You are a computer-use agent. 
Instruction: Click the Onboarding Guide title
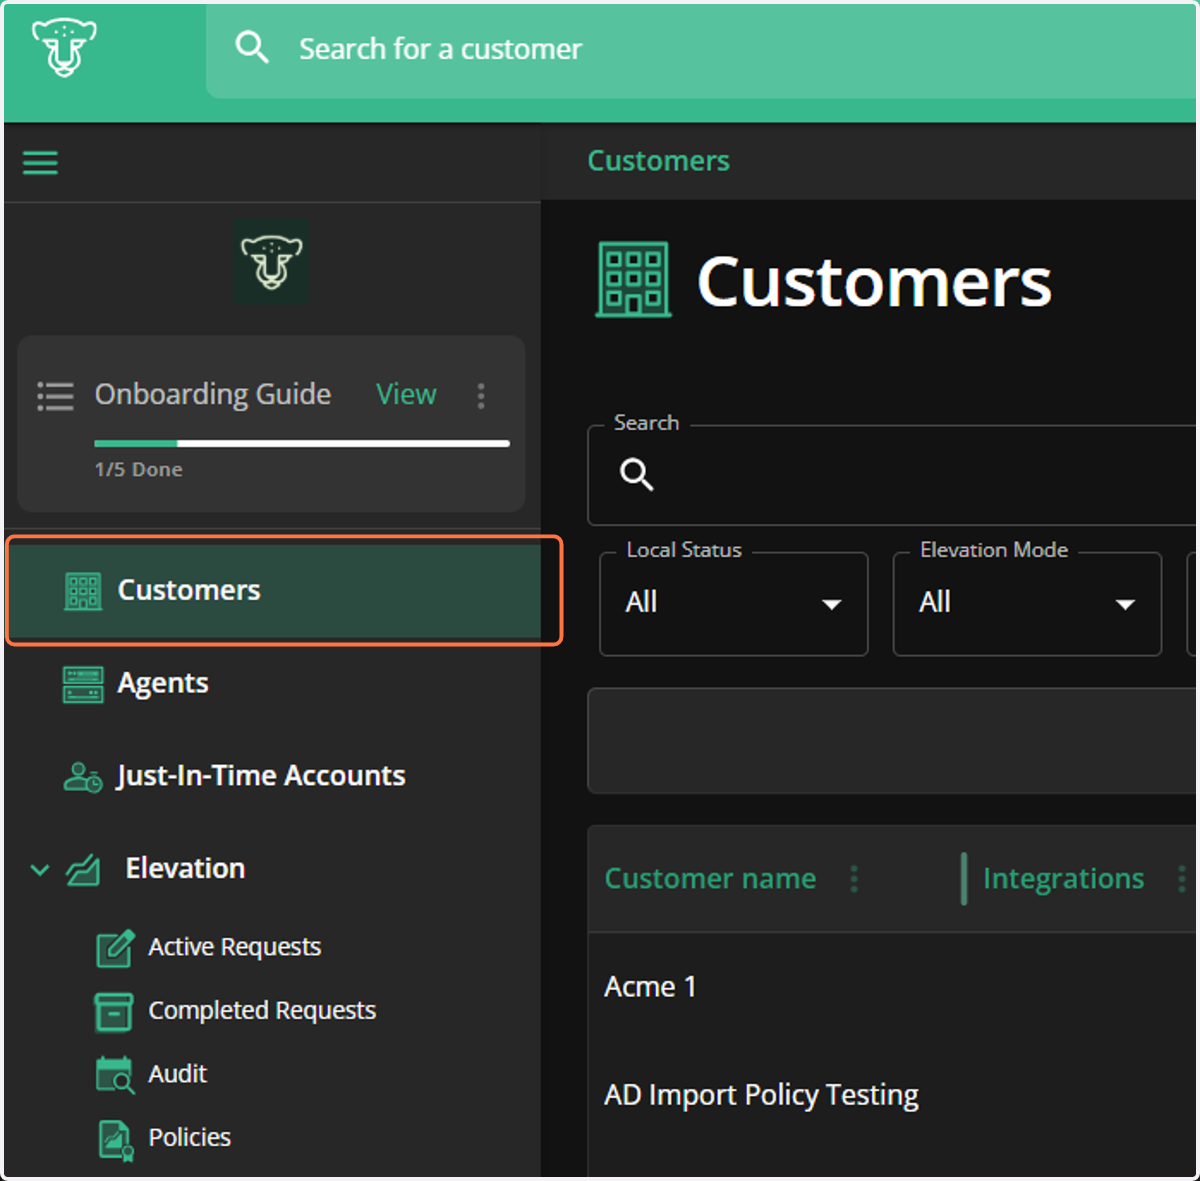(213, 394)
